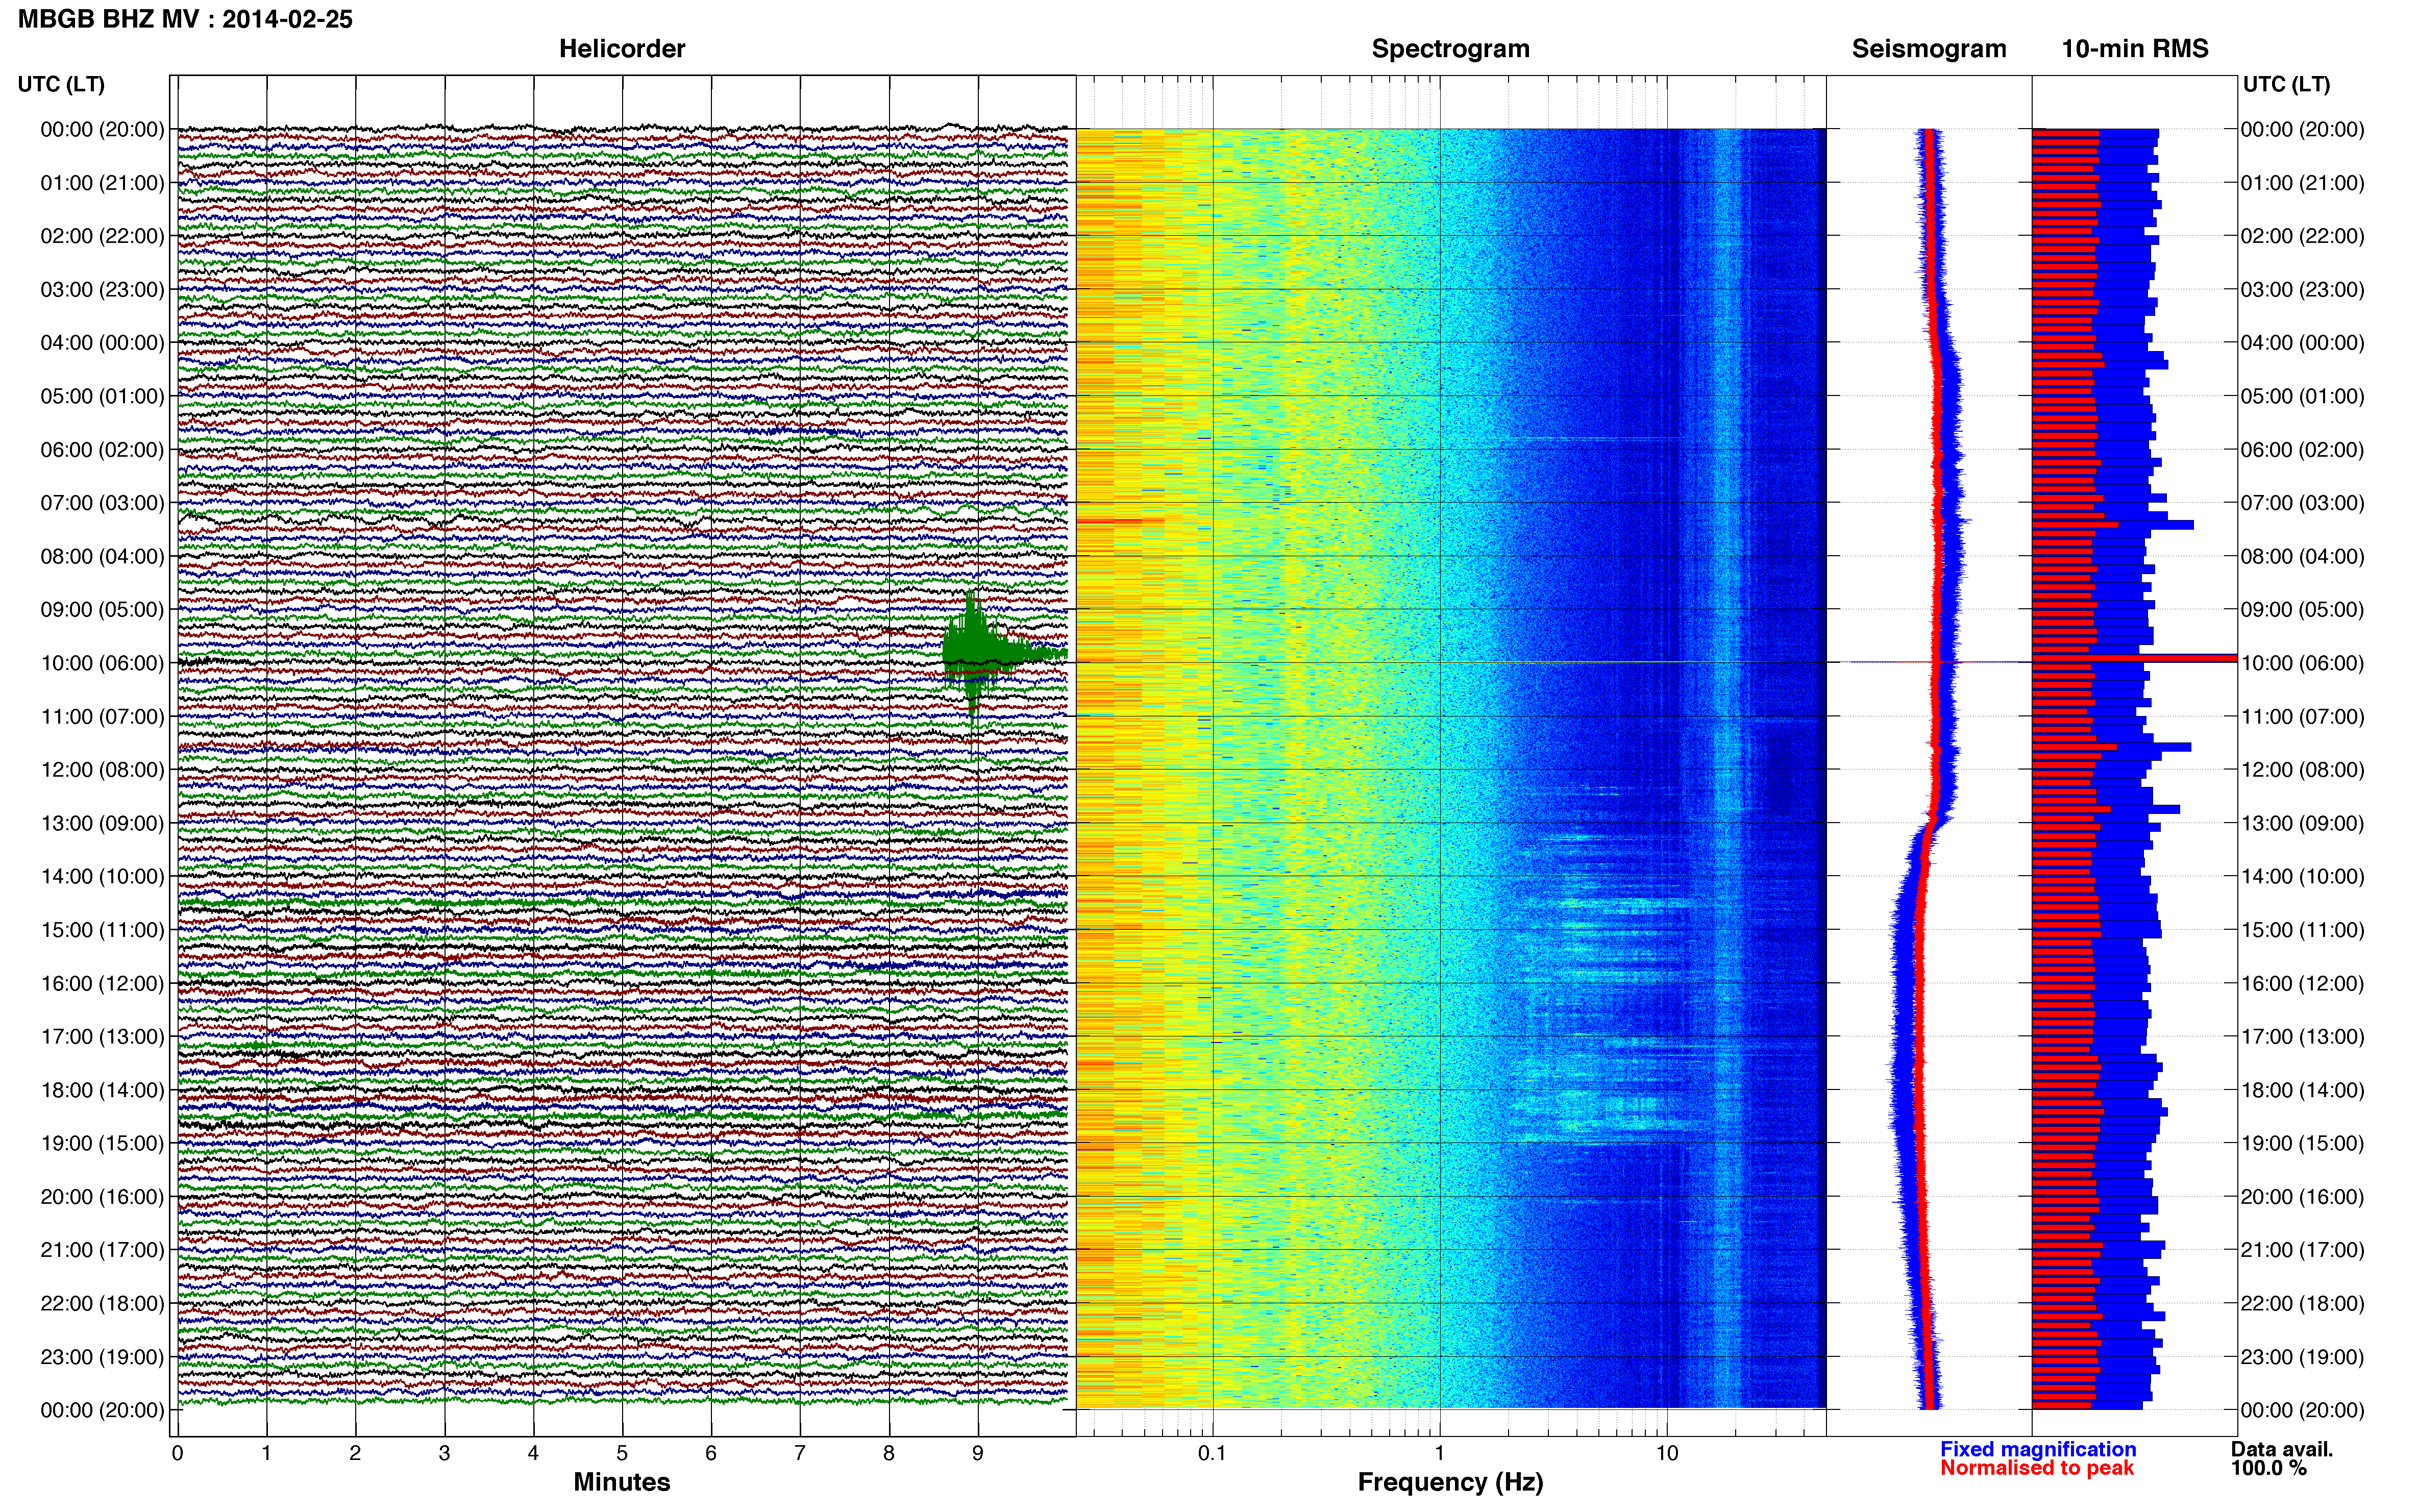Click the 'Normalised to peak' legend text
The height and width of the screenshot is (1512, 2419).
coord(2037,1468)
